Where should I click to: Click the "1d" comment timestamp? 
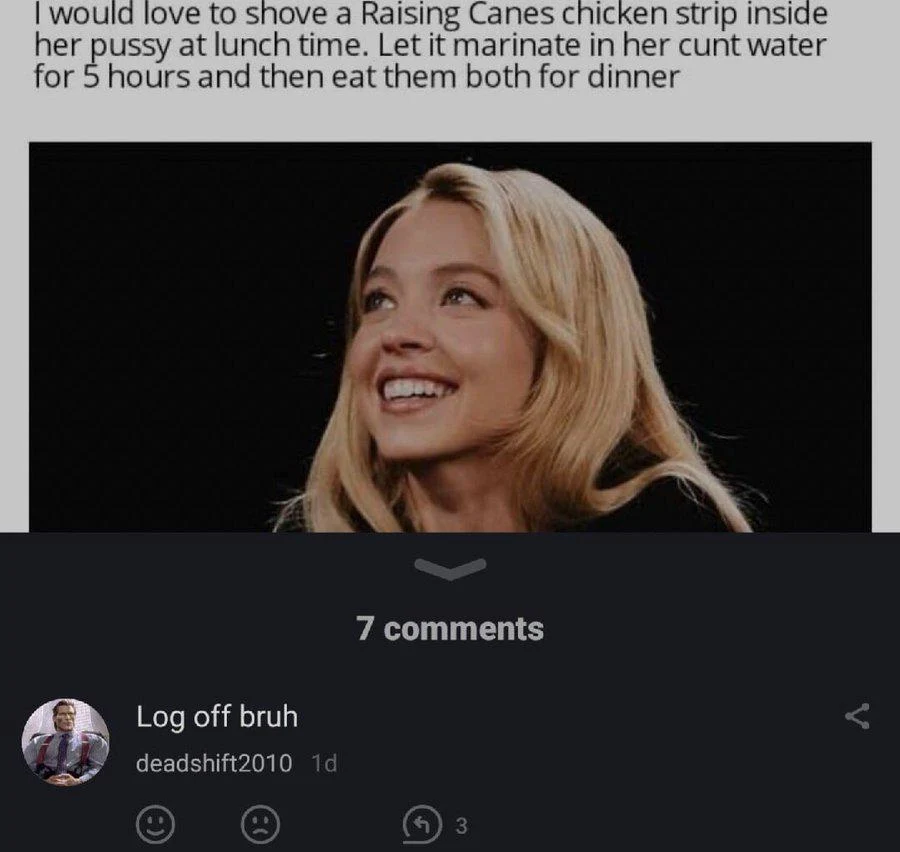[x=324, y=763]
